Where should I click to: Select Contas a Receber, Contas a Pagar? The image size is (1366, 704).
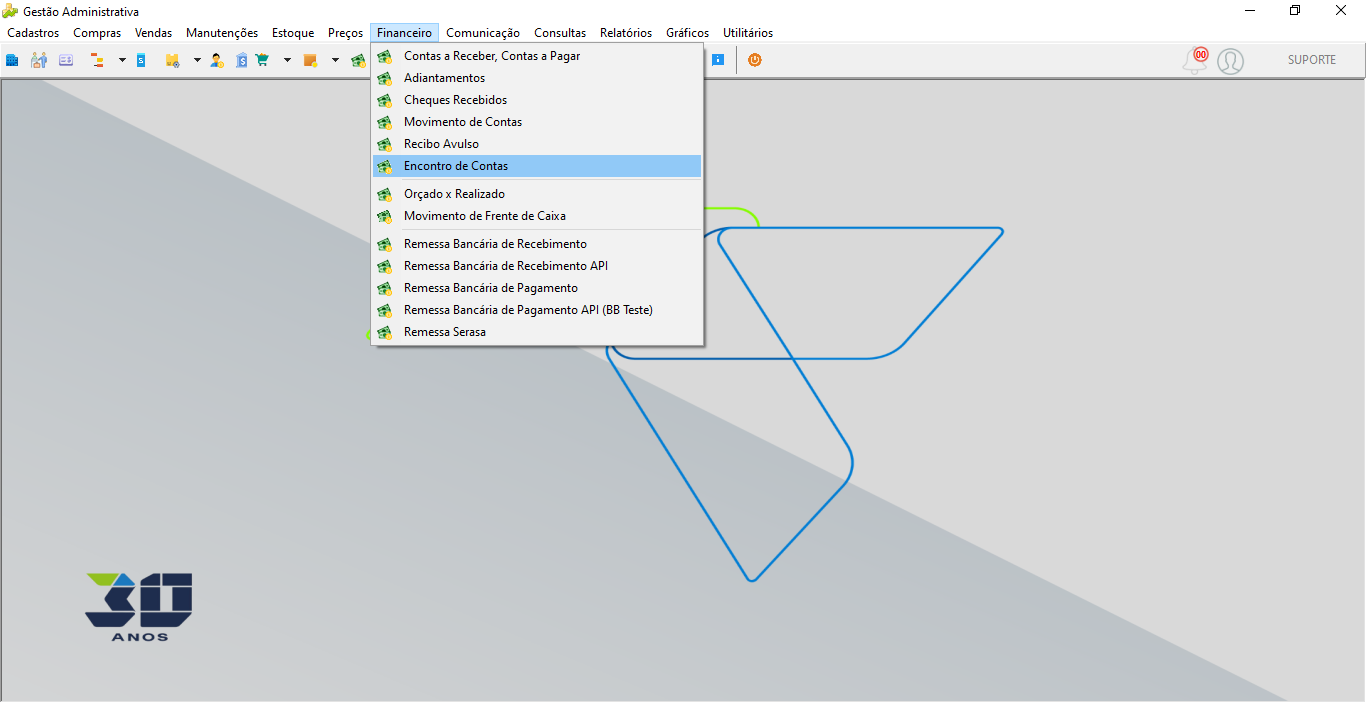click(537, 56)
